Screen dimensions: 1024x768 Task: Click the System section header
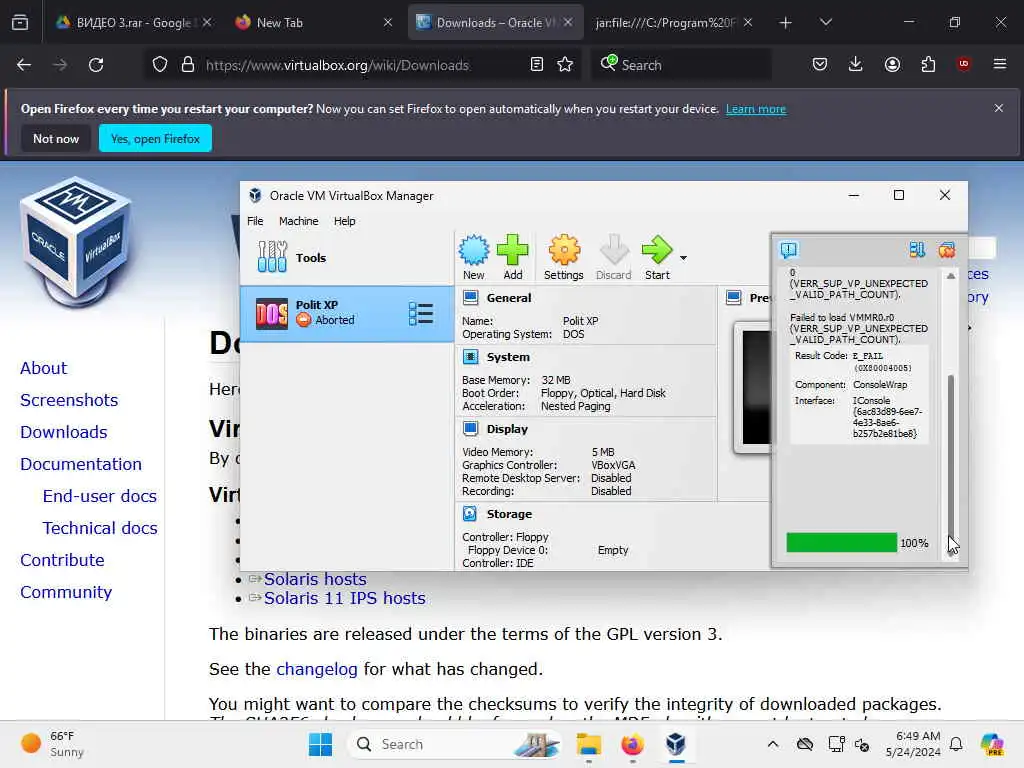(507, 357)
